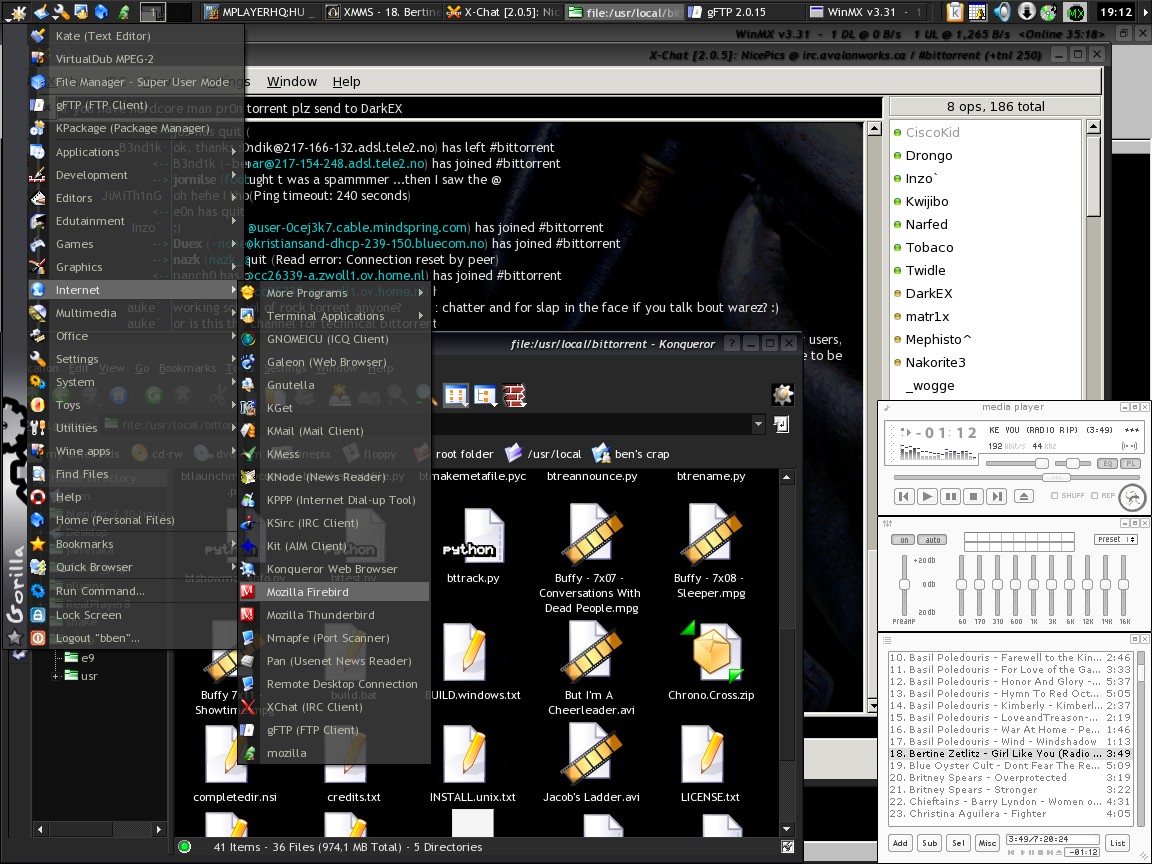Expand the More Programs submenu
1152x864 pixels.
pyautogui.click(x=334, y=292)
